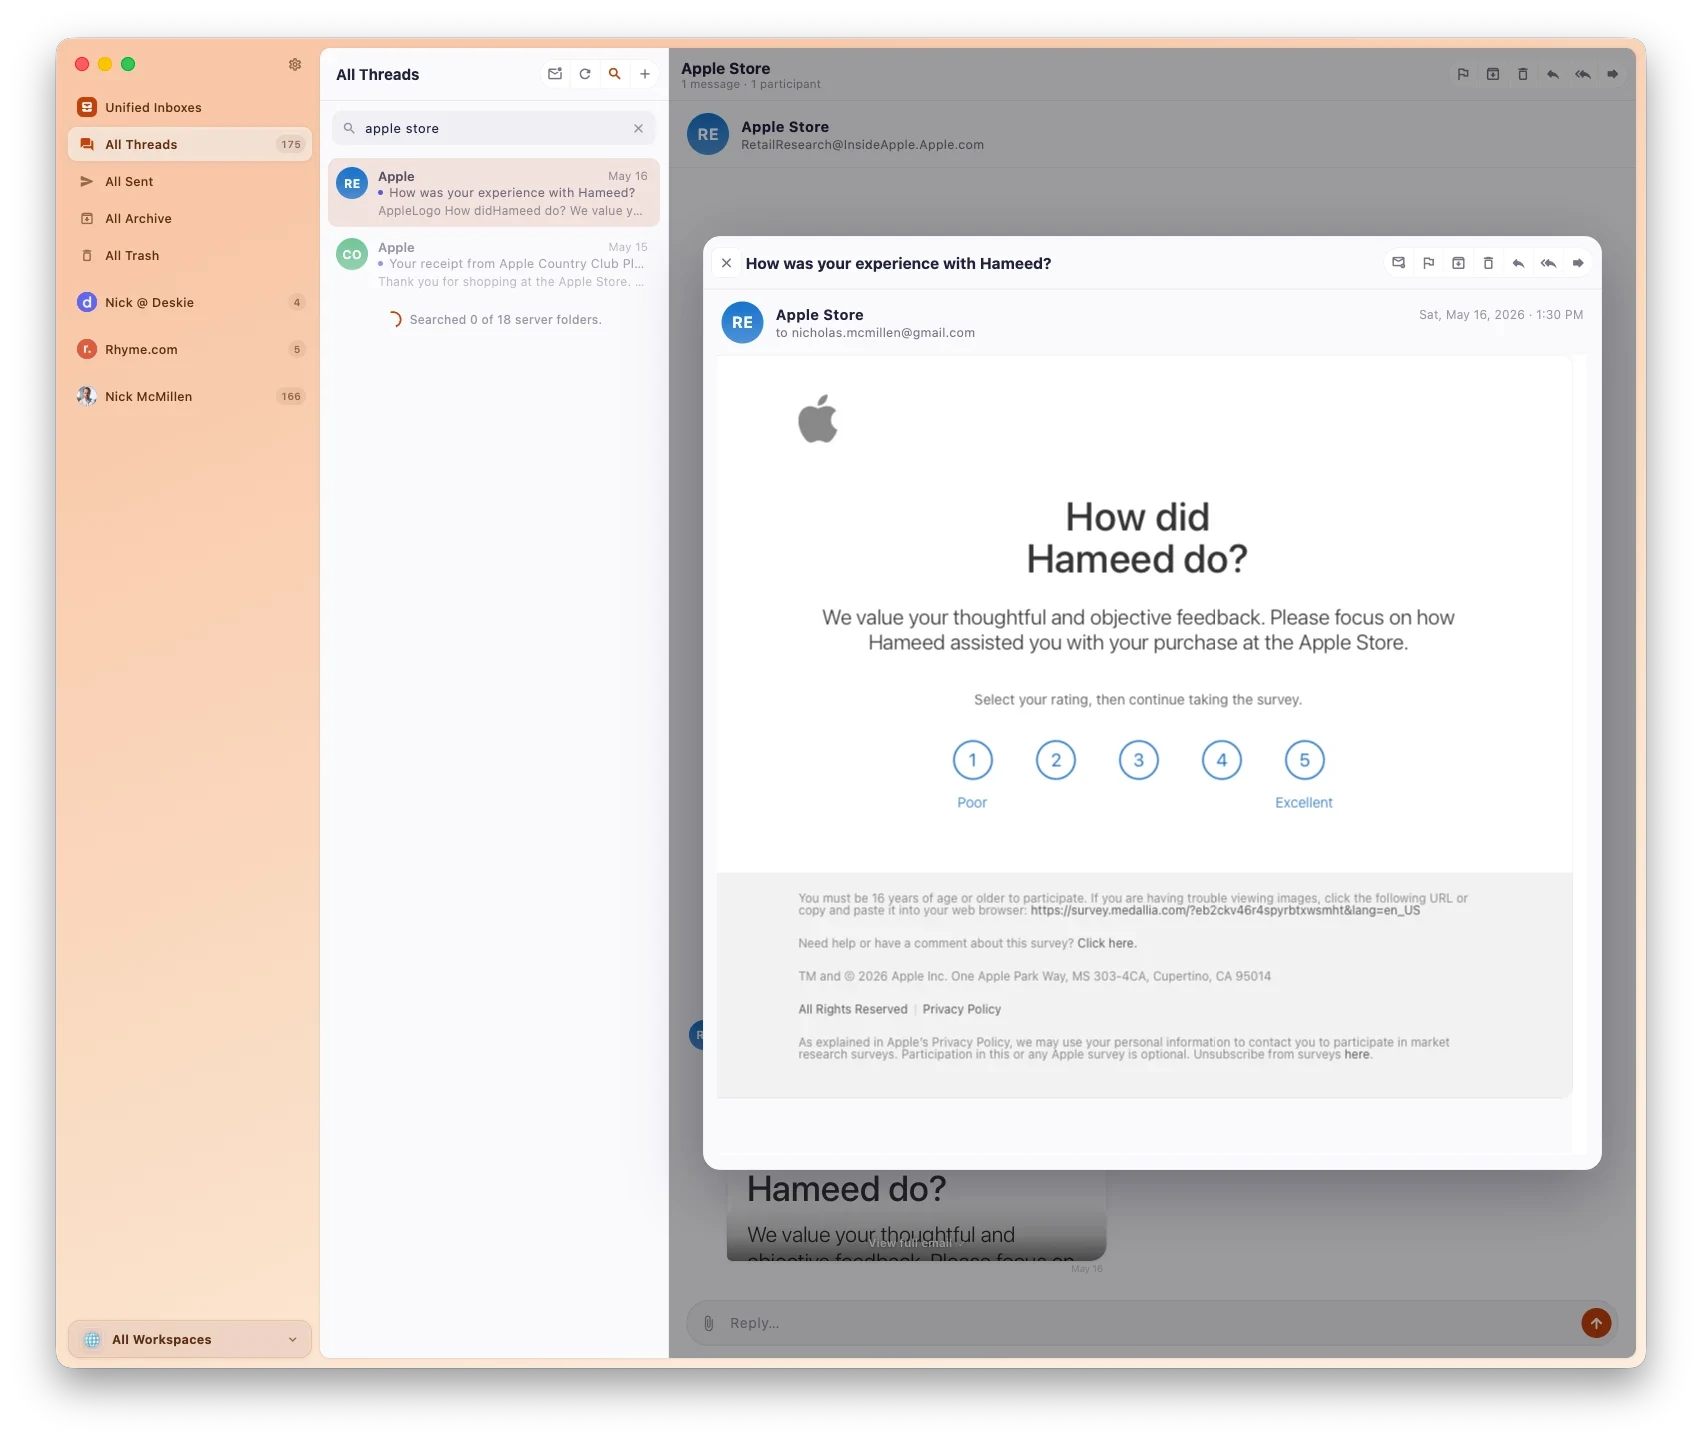Click the 'apple store' search field
The height and width of the screenshot is (1442, 1702).
coord(494,128)
